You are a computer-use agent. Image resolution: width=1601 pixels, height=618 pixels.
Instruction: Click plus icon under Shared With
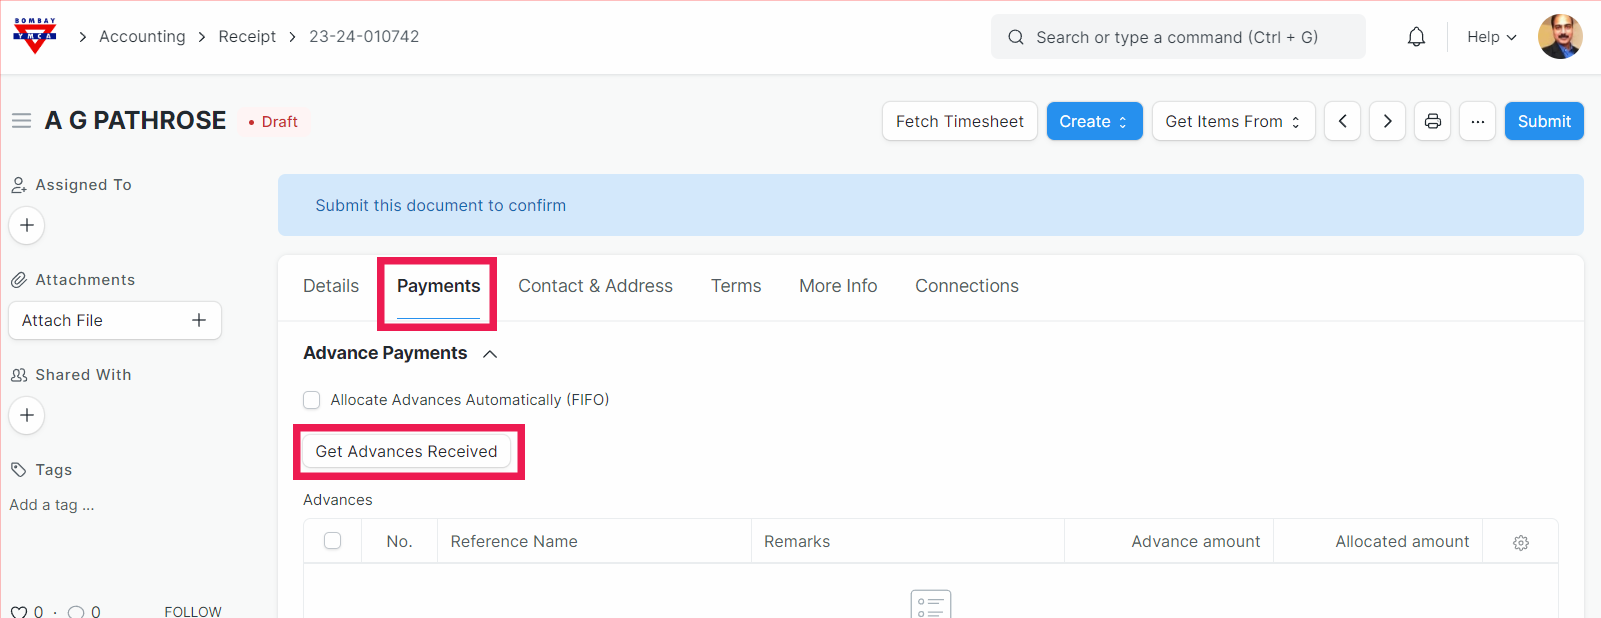[x=27, y=415]
